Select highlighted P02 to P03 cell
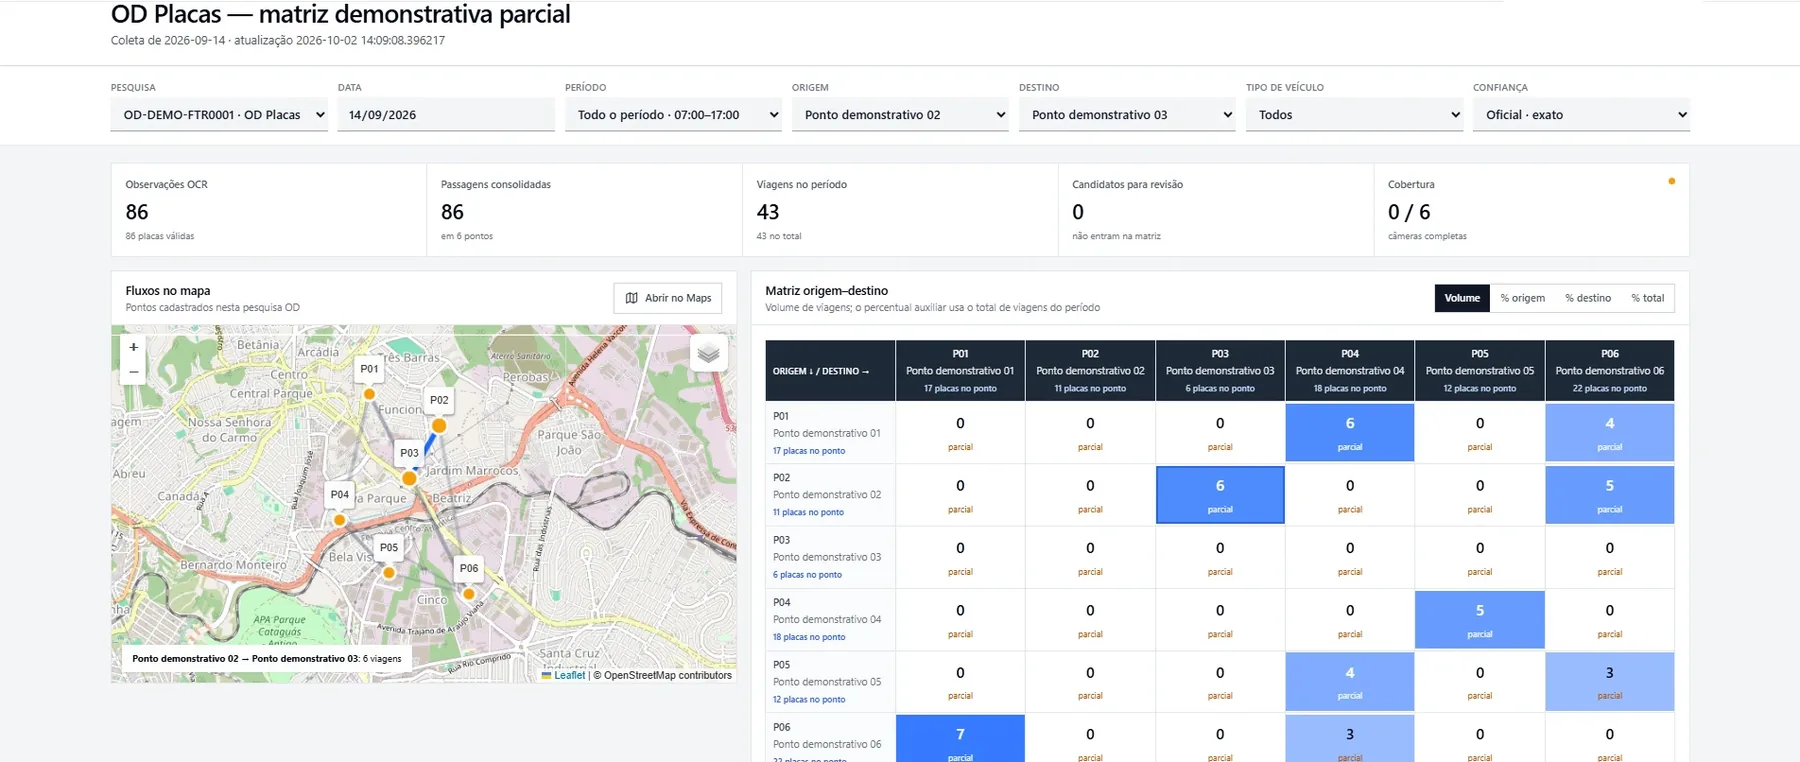Image resolution: width=1800 pixels, height=762 pixels. point(1220,495)
